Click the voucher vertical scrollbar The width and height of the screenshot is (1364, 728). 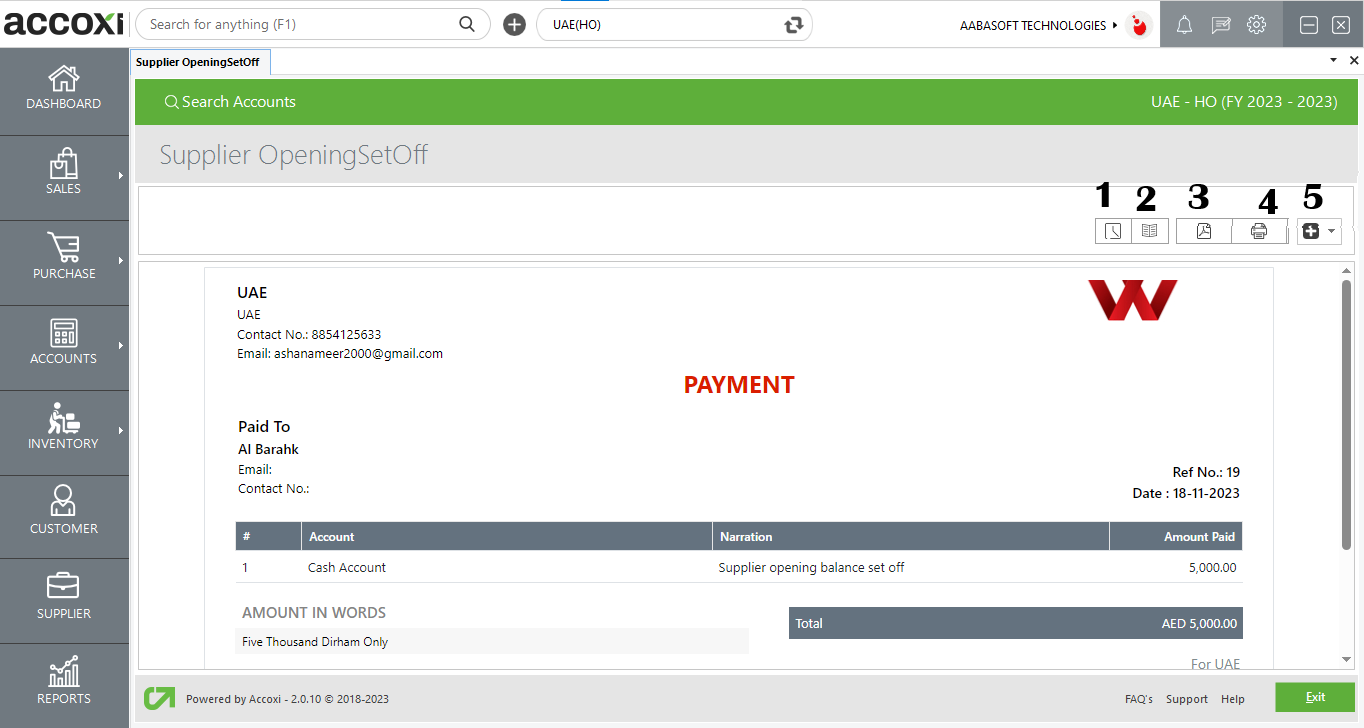[1346, 414]
